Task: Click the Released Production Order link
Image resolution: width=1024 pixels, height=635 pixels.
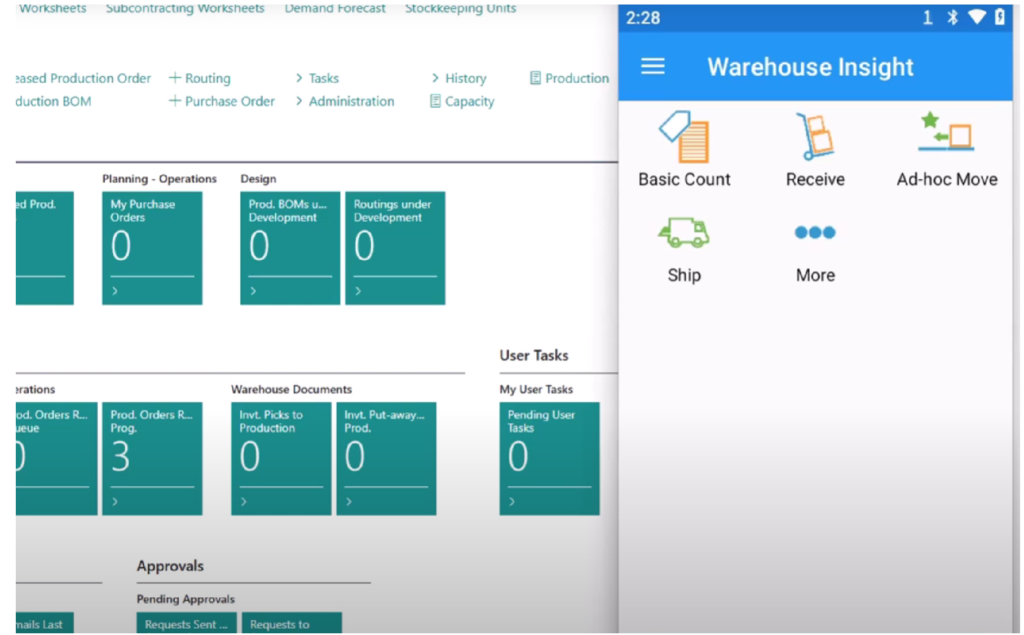Action: (83, 78)
